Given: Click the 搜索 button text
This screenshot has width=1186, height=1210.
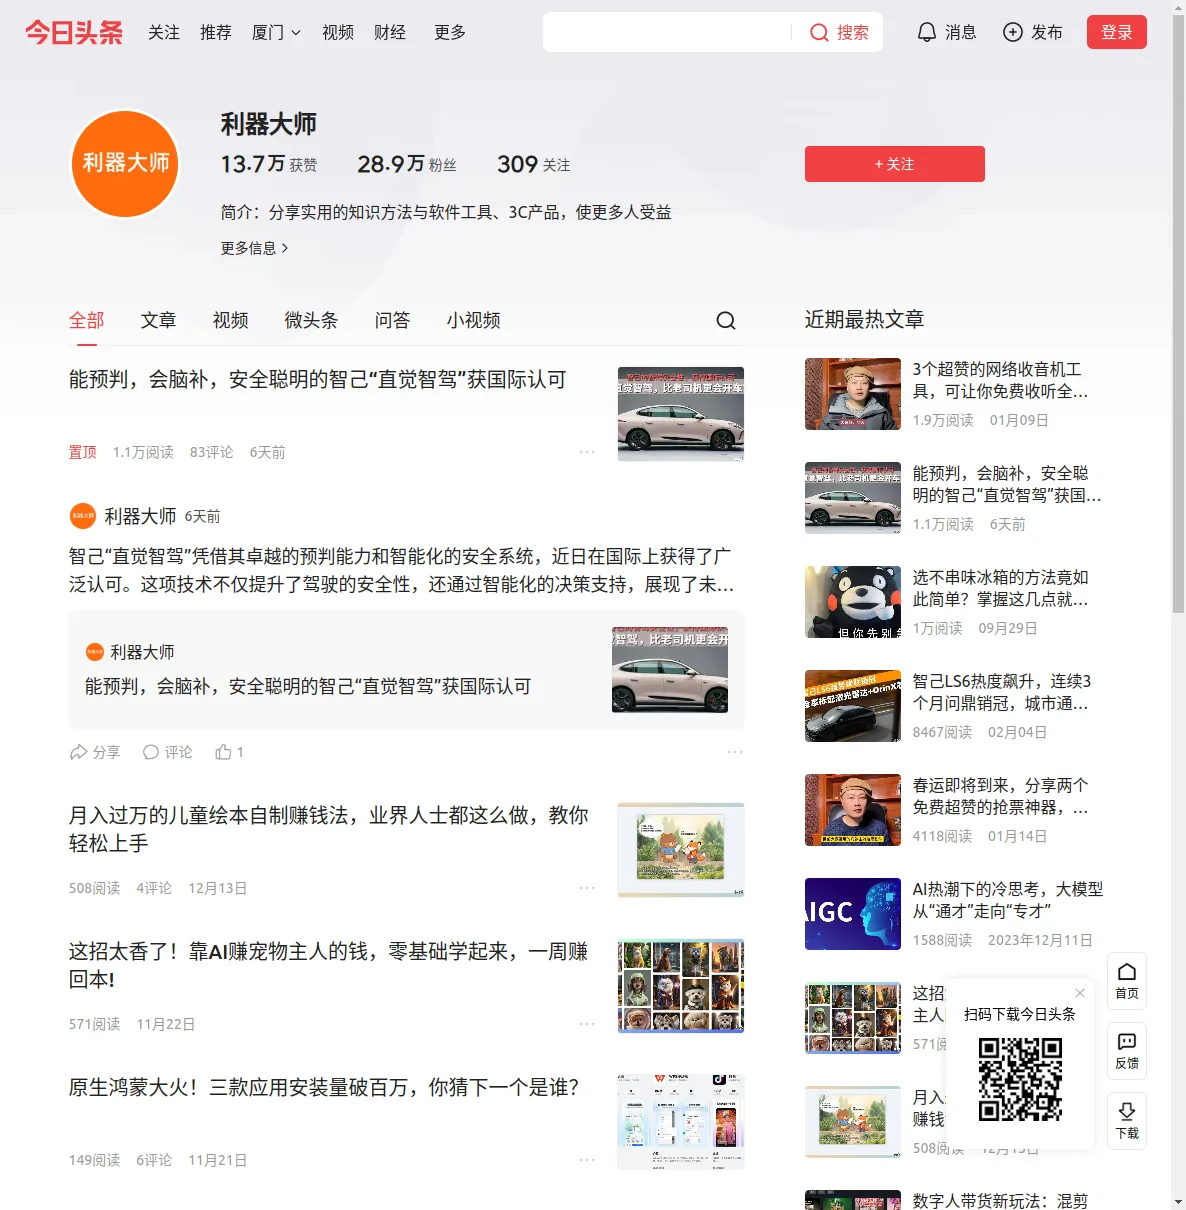Looking at the screenshot, I should point(853,33).
